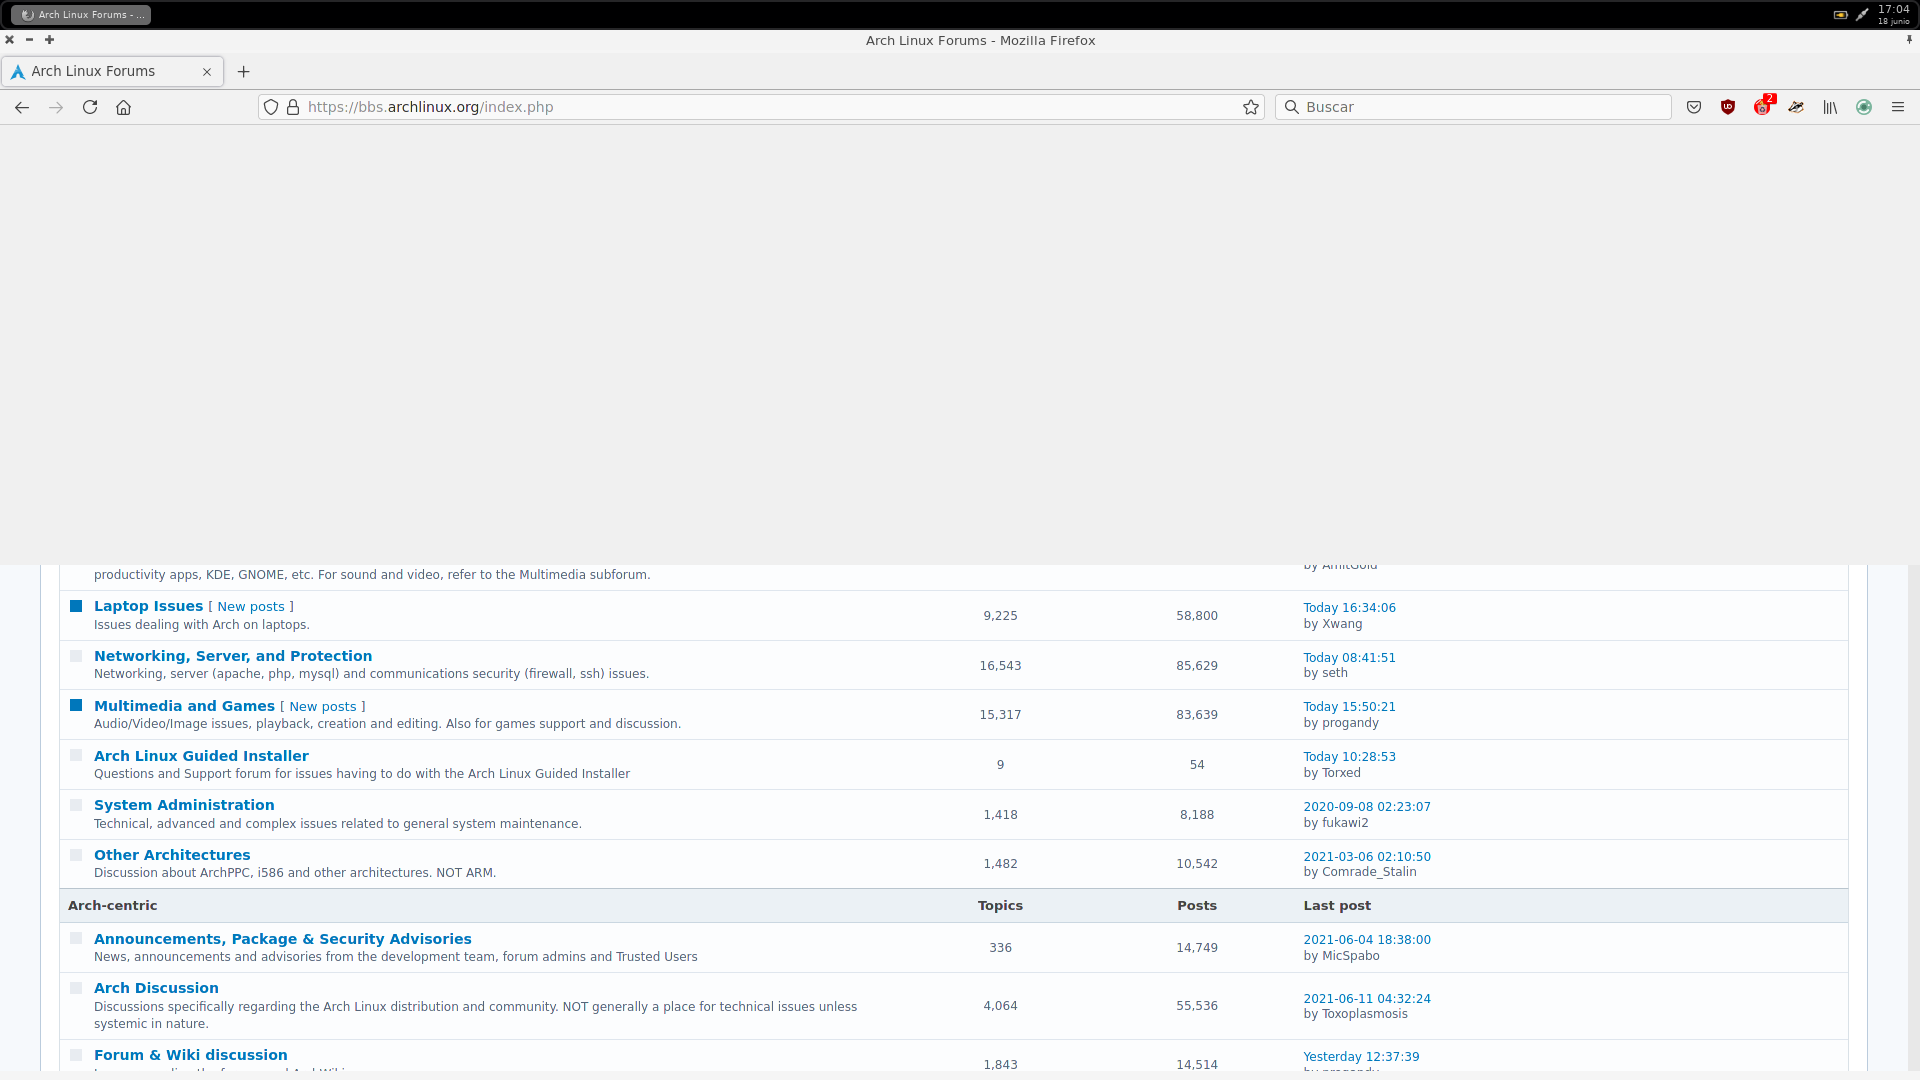Click the battery indicator in the system tray
This screenshot has height=1080, width=1920.
[x=1840, y=15]
